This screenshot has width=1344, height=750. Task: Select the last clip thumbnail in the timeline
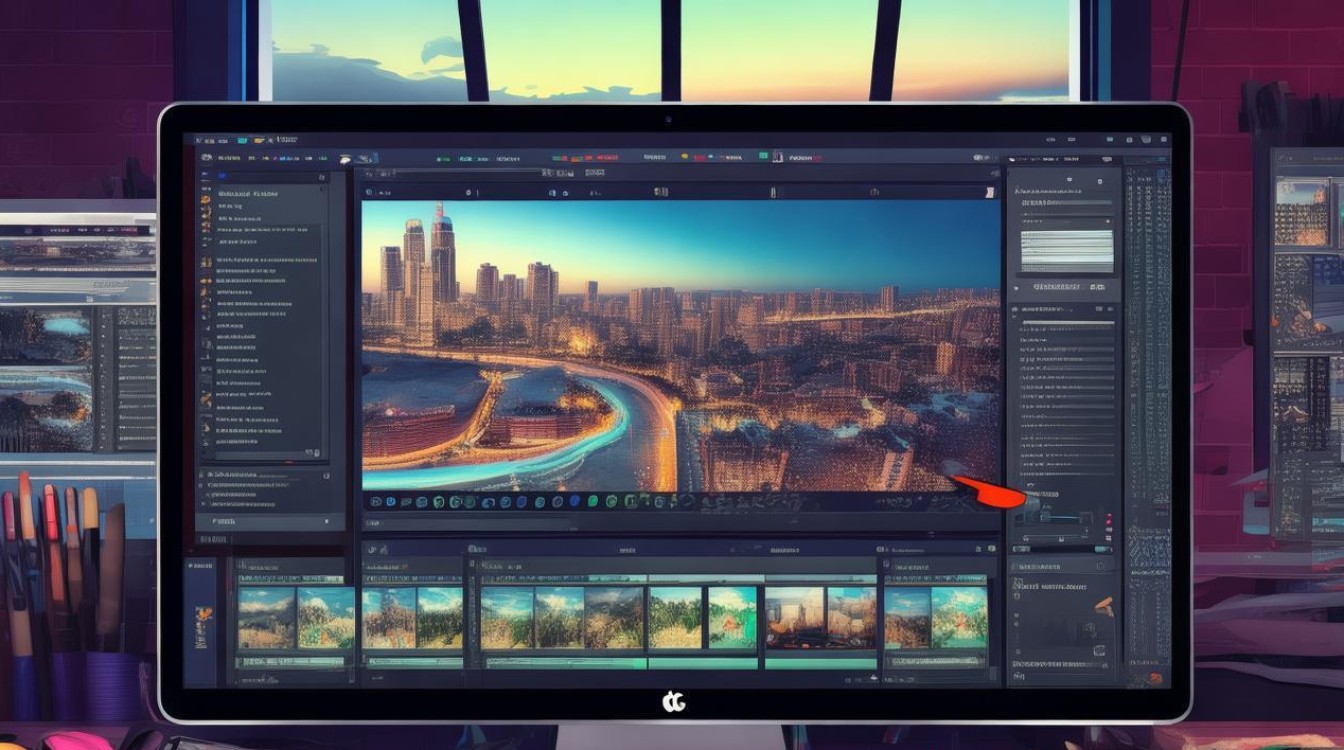(959, 617)
